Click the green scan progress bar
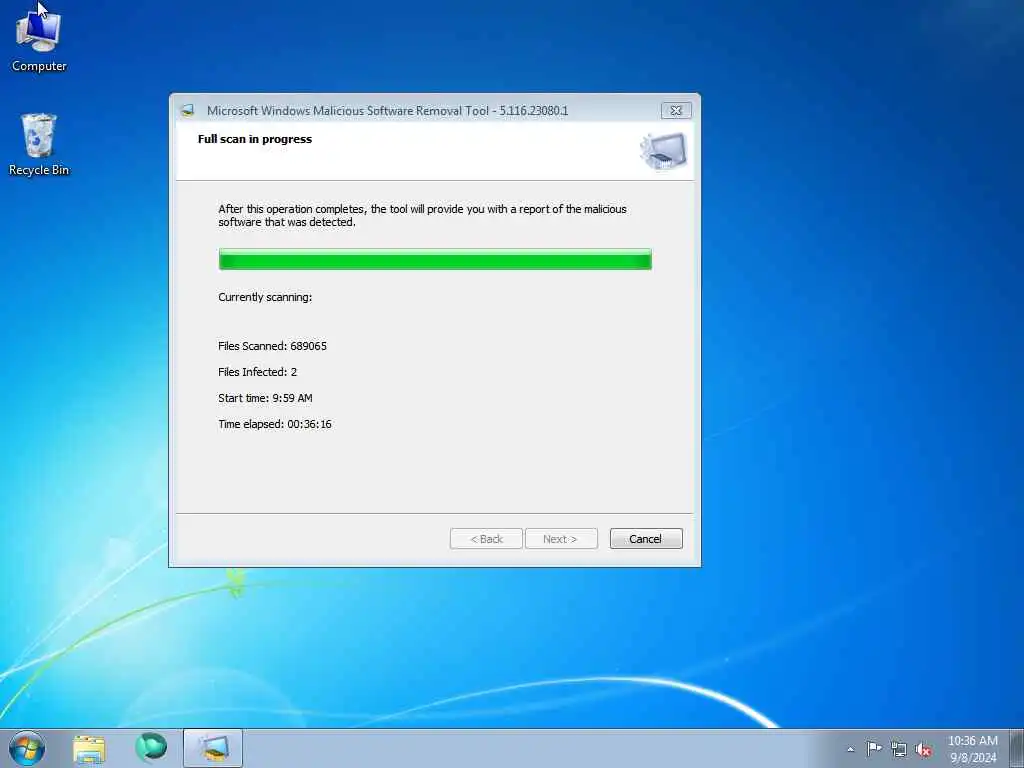The width and height of the screenshot is (1024, 768). click(435, 259)
